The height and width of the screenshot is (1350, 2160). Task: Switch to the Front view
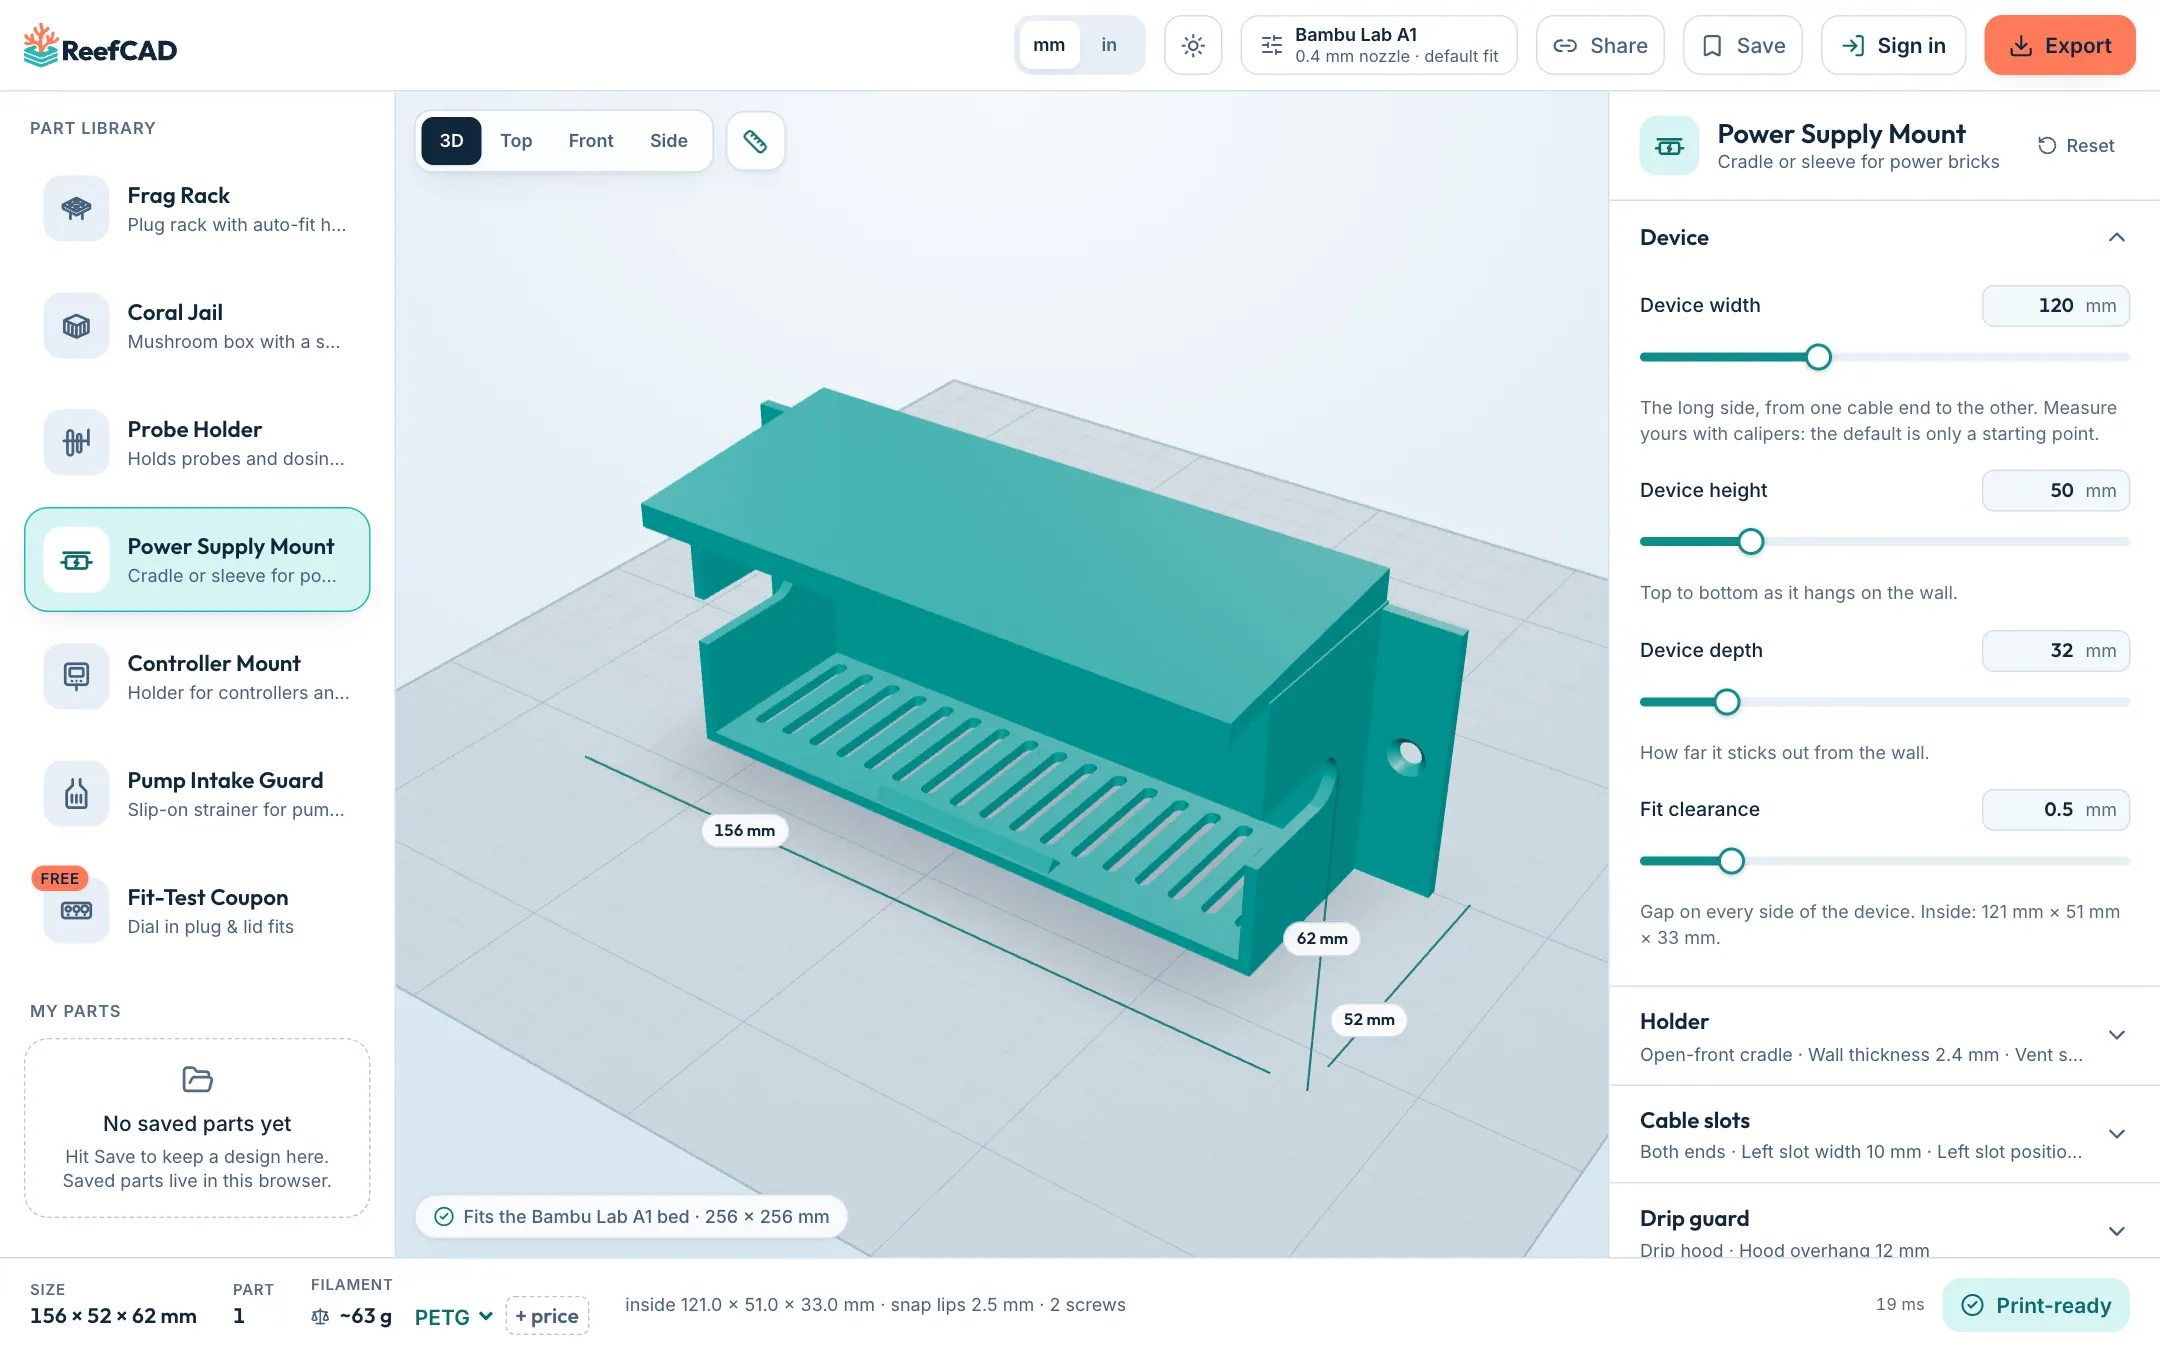click(x=591, y=141)
